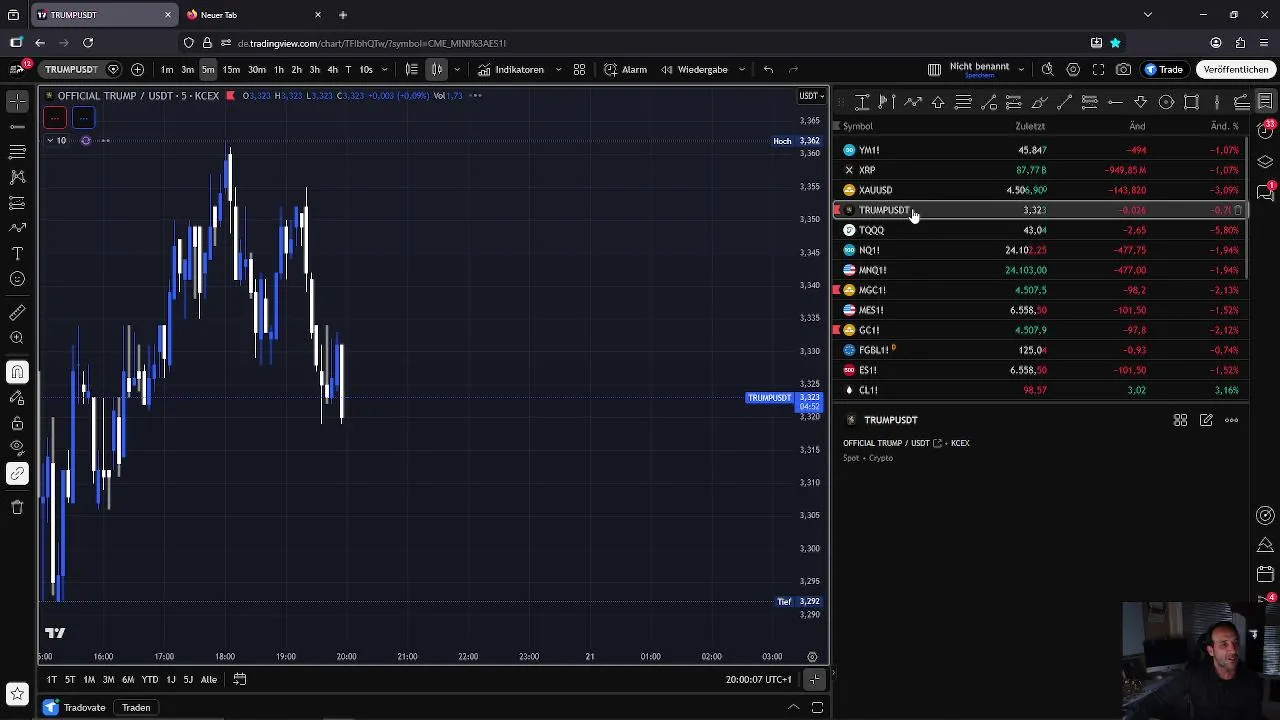Image resolution: width=1280 pixels, height=720 pixels.
Task: Set range to YTD
Action: point(149,680)
